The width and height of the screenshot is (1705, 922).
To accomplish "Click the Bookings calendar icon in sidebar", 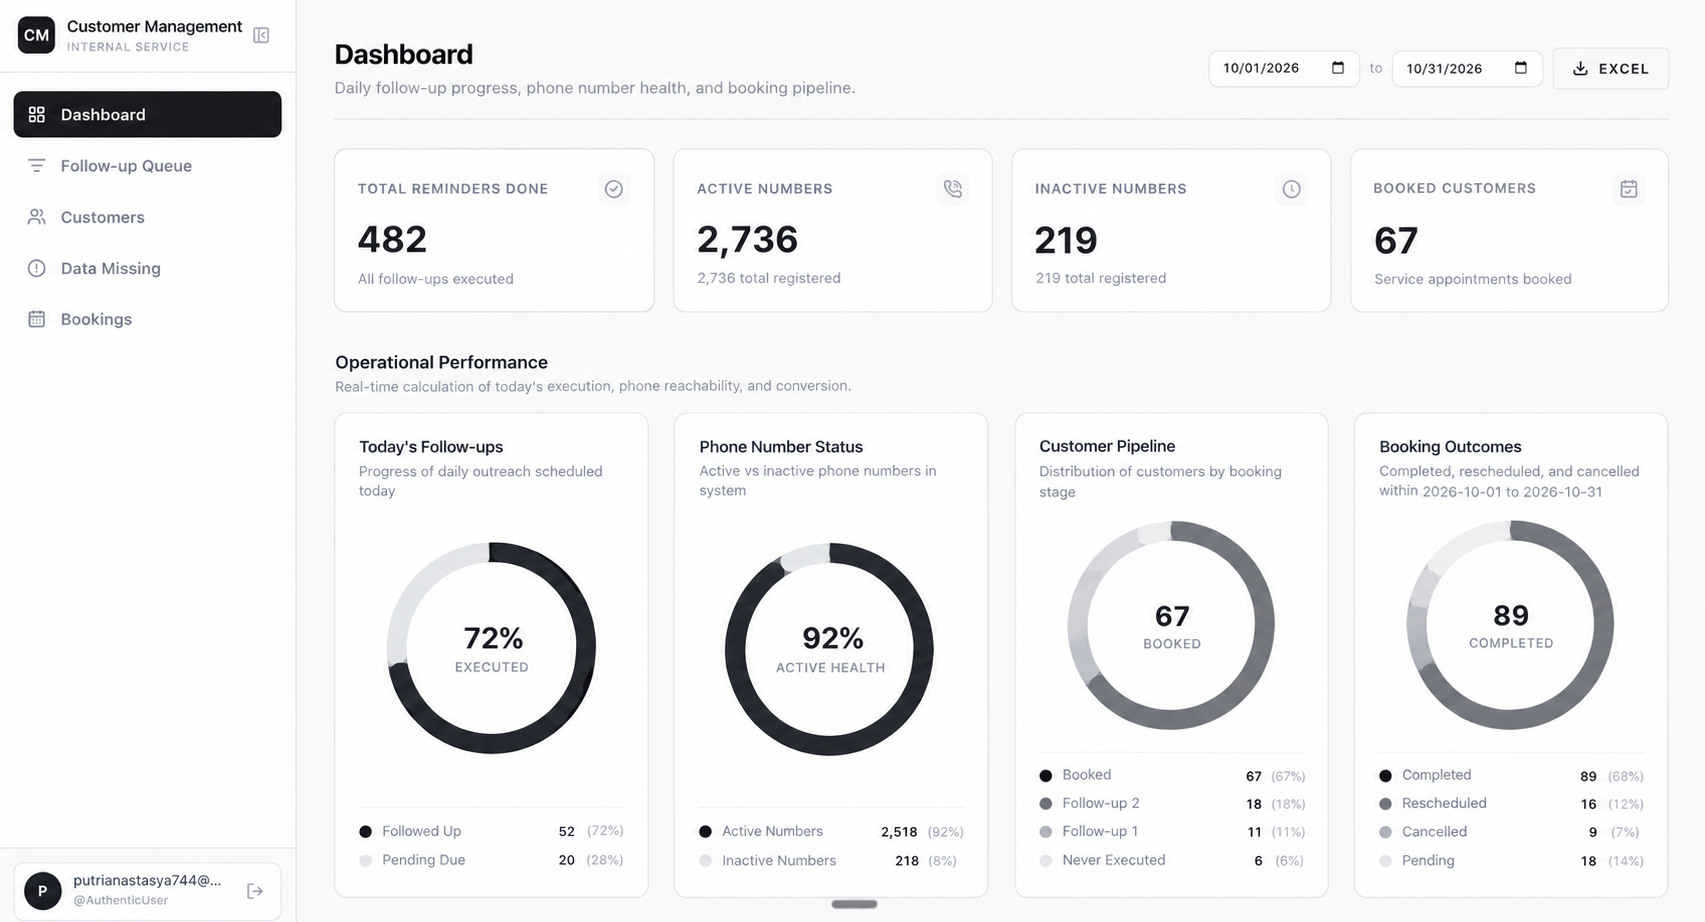I will 37,319.
